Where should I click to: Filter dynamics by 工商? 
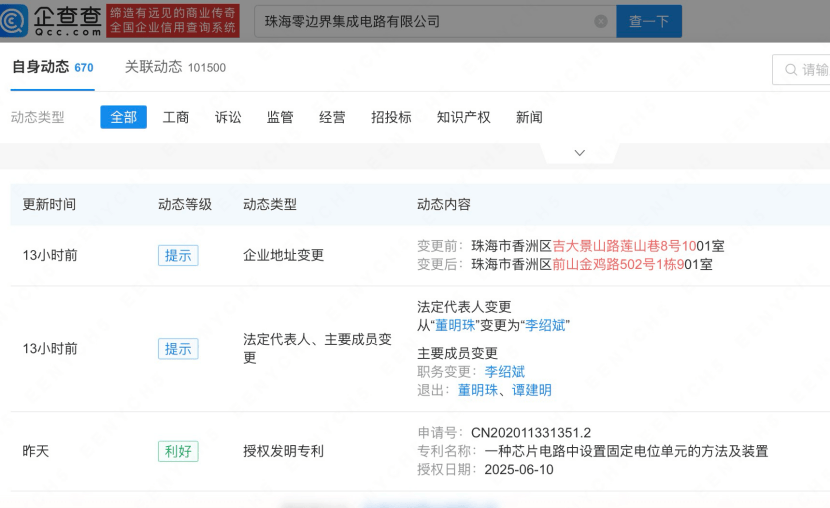click(x=176, y=117)
